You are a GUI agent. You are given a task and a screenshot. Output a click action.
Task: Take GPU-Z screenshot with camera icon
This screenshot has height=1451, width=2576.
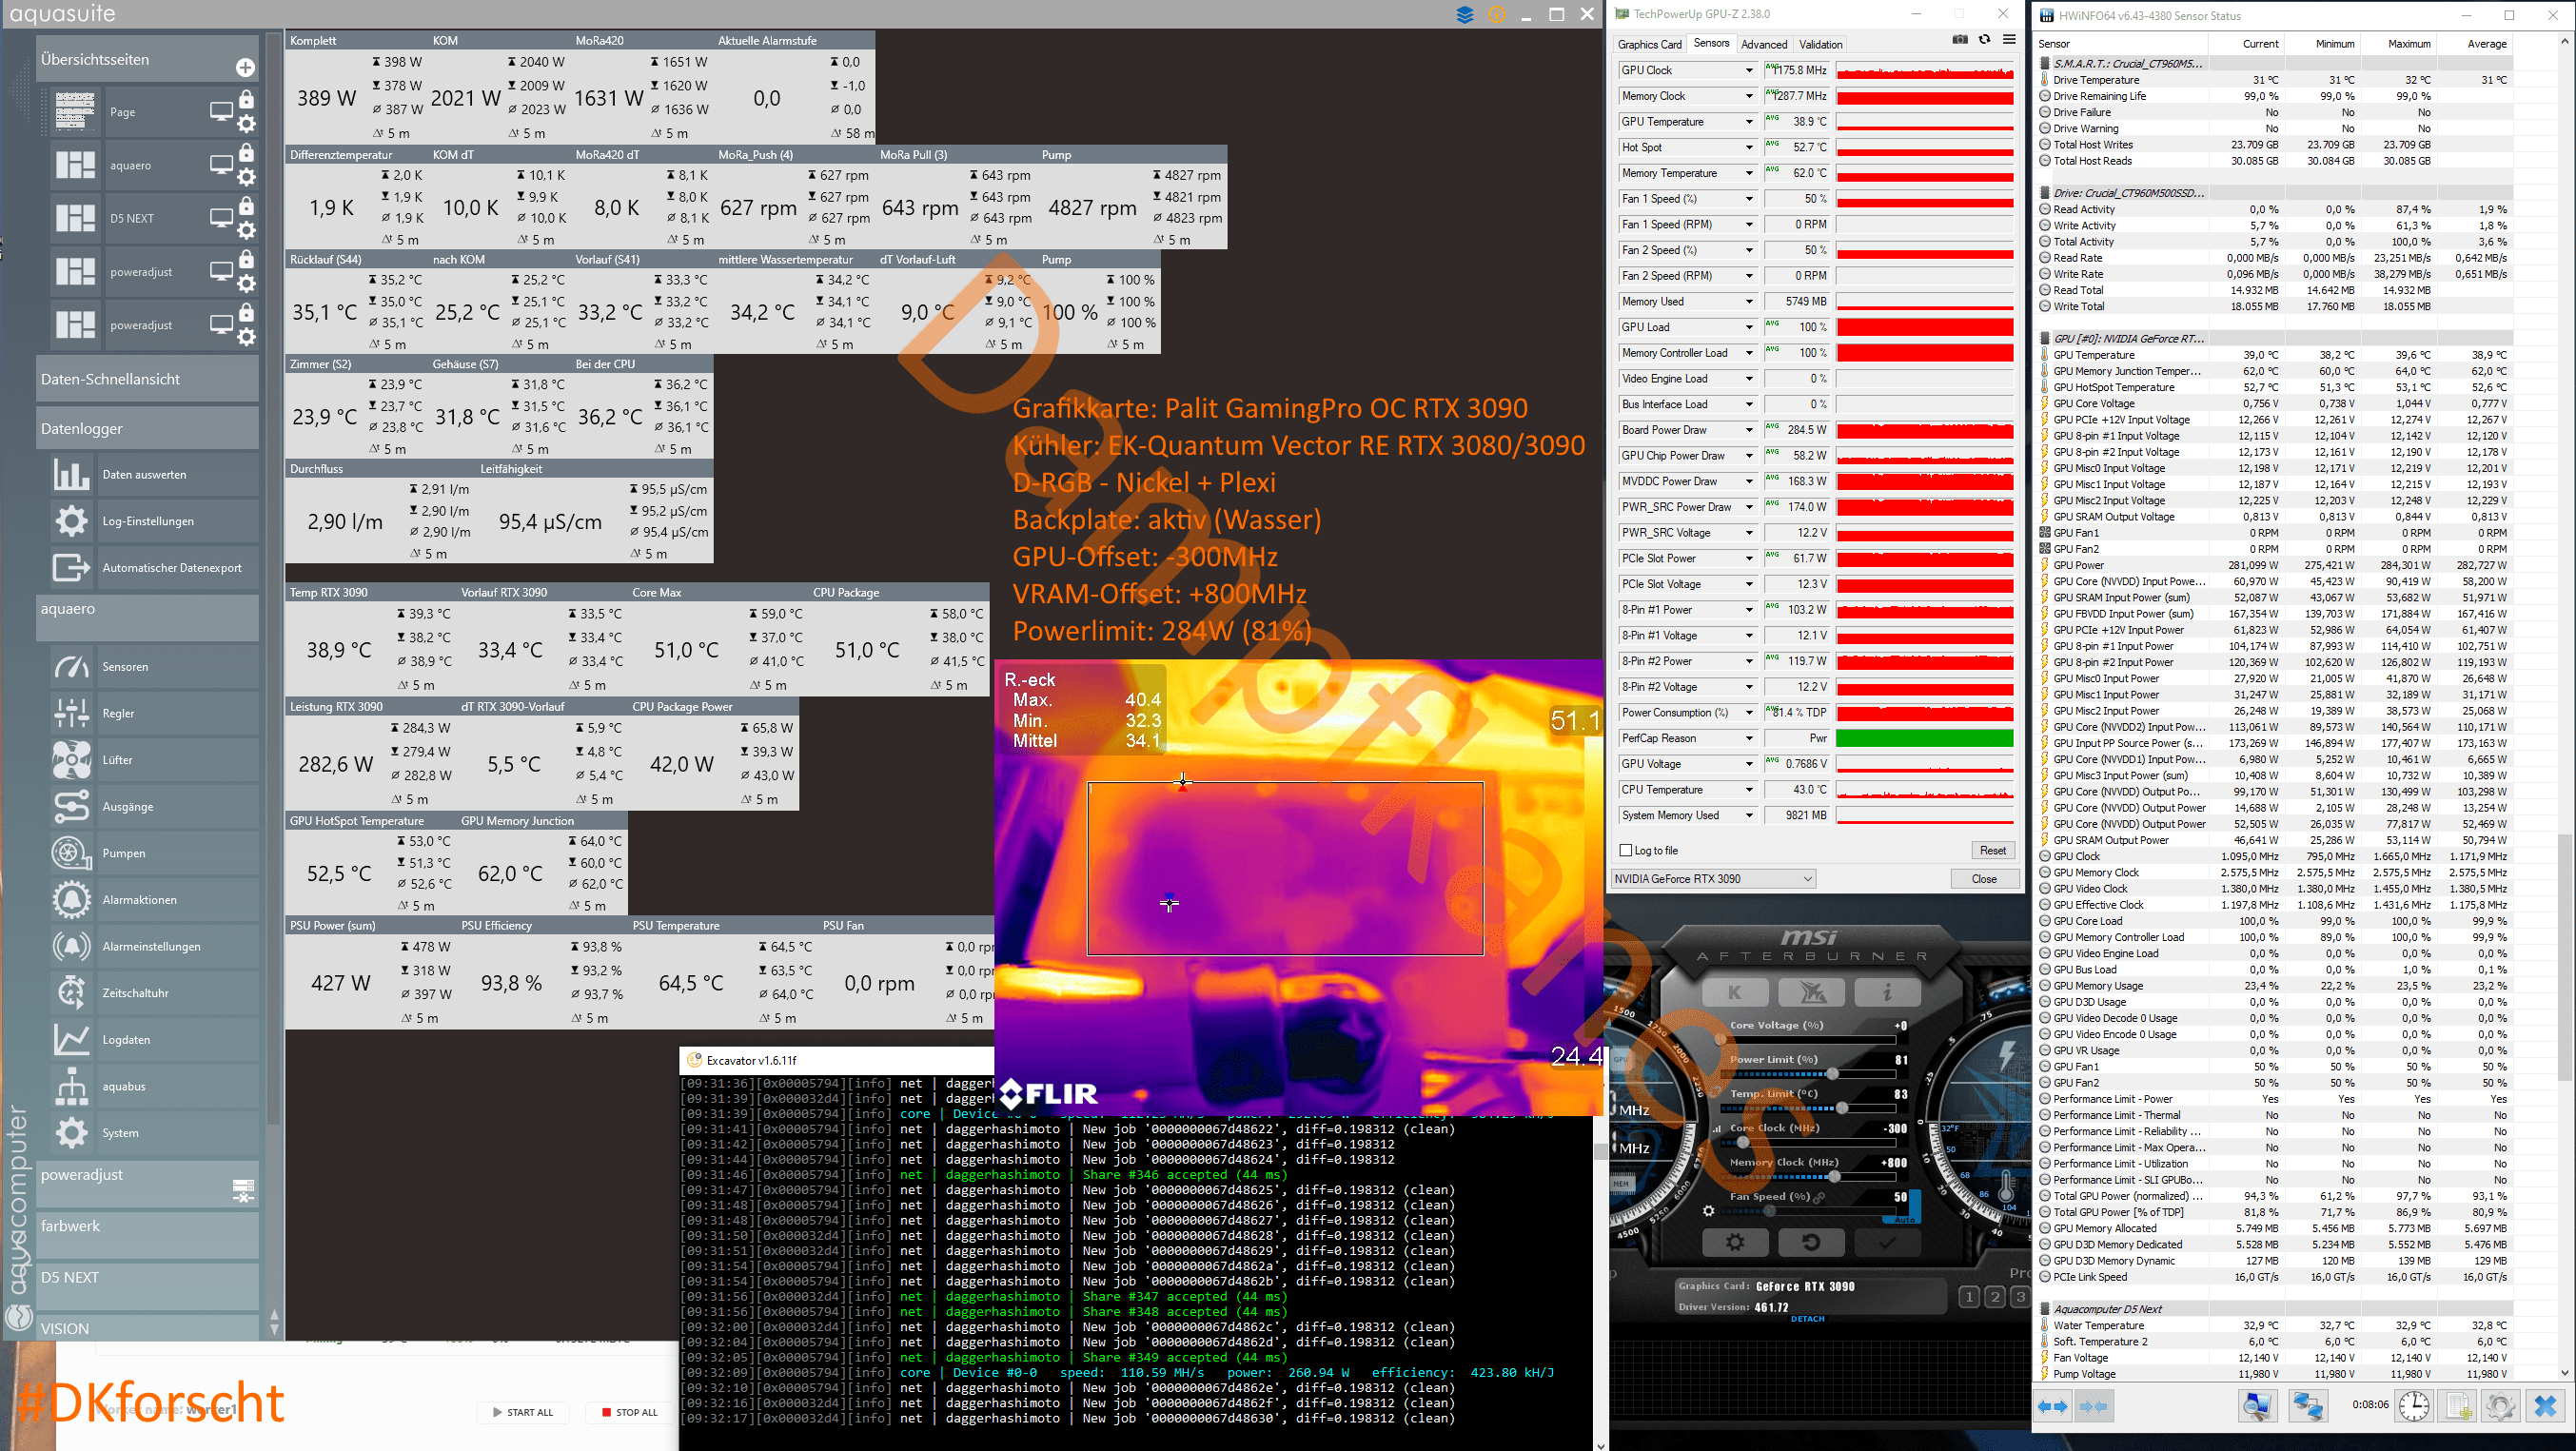tap(1960, 40)
